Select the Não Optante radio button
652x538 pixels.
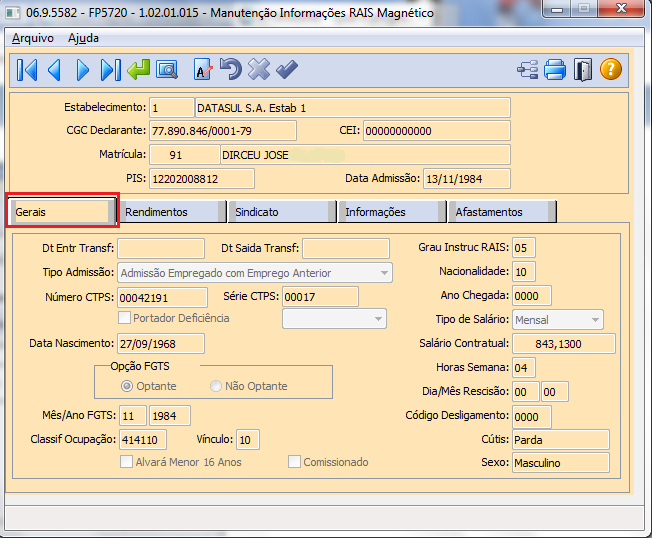tap(215, 386)
